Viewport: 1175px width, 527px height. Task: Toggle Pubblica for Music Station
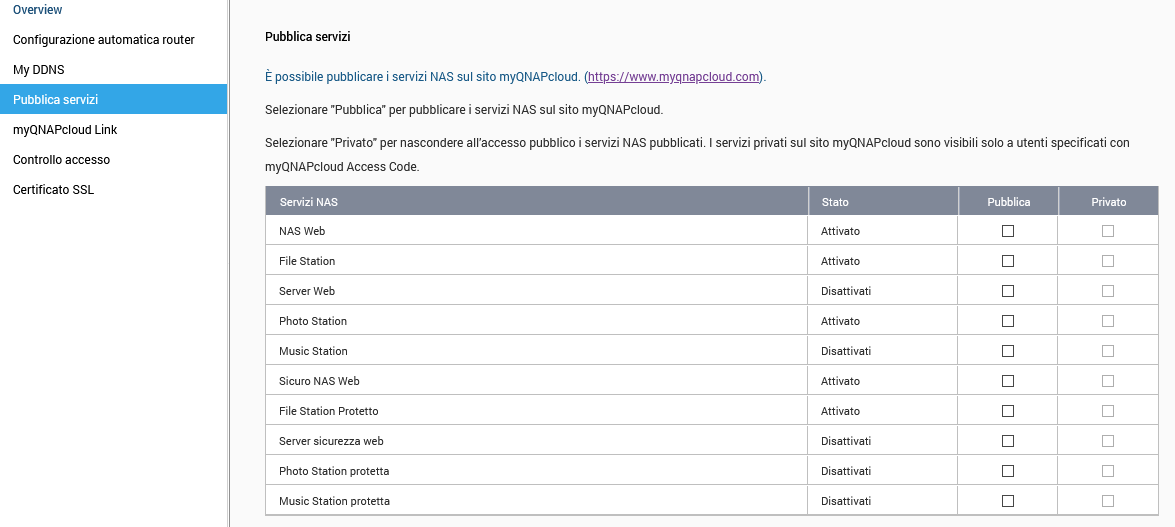(x=1008, y=351)
